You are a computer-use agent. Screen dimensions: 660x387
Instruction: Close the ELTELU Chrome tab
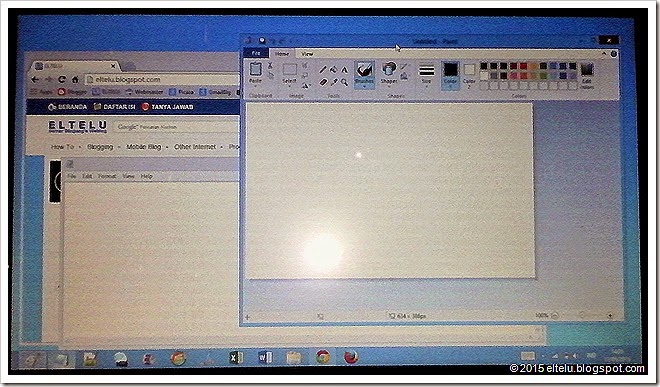coord(113,66)
